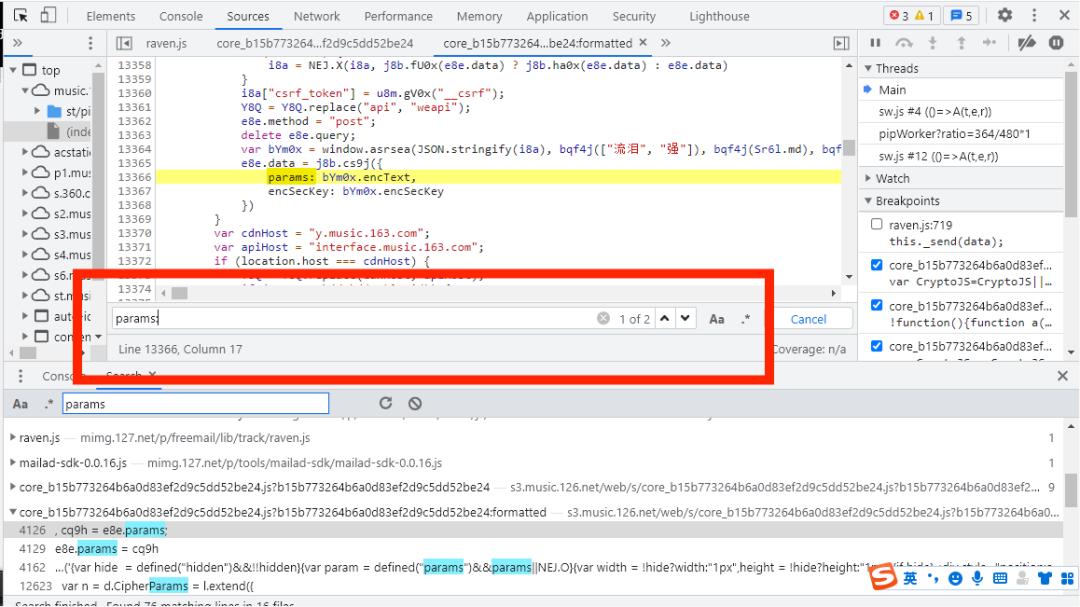
Task: Enable the raven.js:719 breakpoint checkbox
Action: pos(877,225)
